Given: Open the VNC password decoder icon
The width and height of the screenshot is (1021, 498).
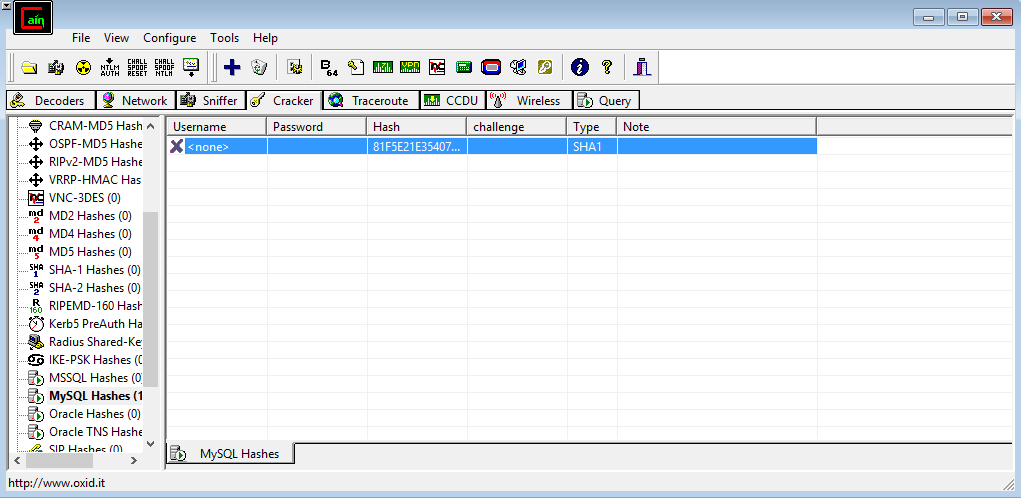Looking at the screenshot, I should click(x=437, y=67).
